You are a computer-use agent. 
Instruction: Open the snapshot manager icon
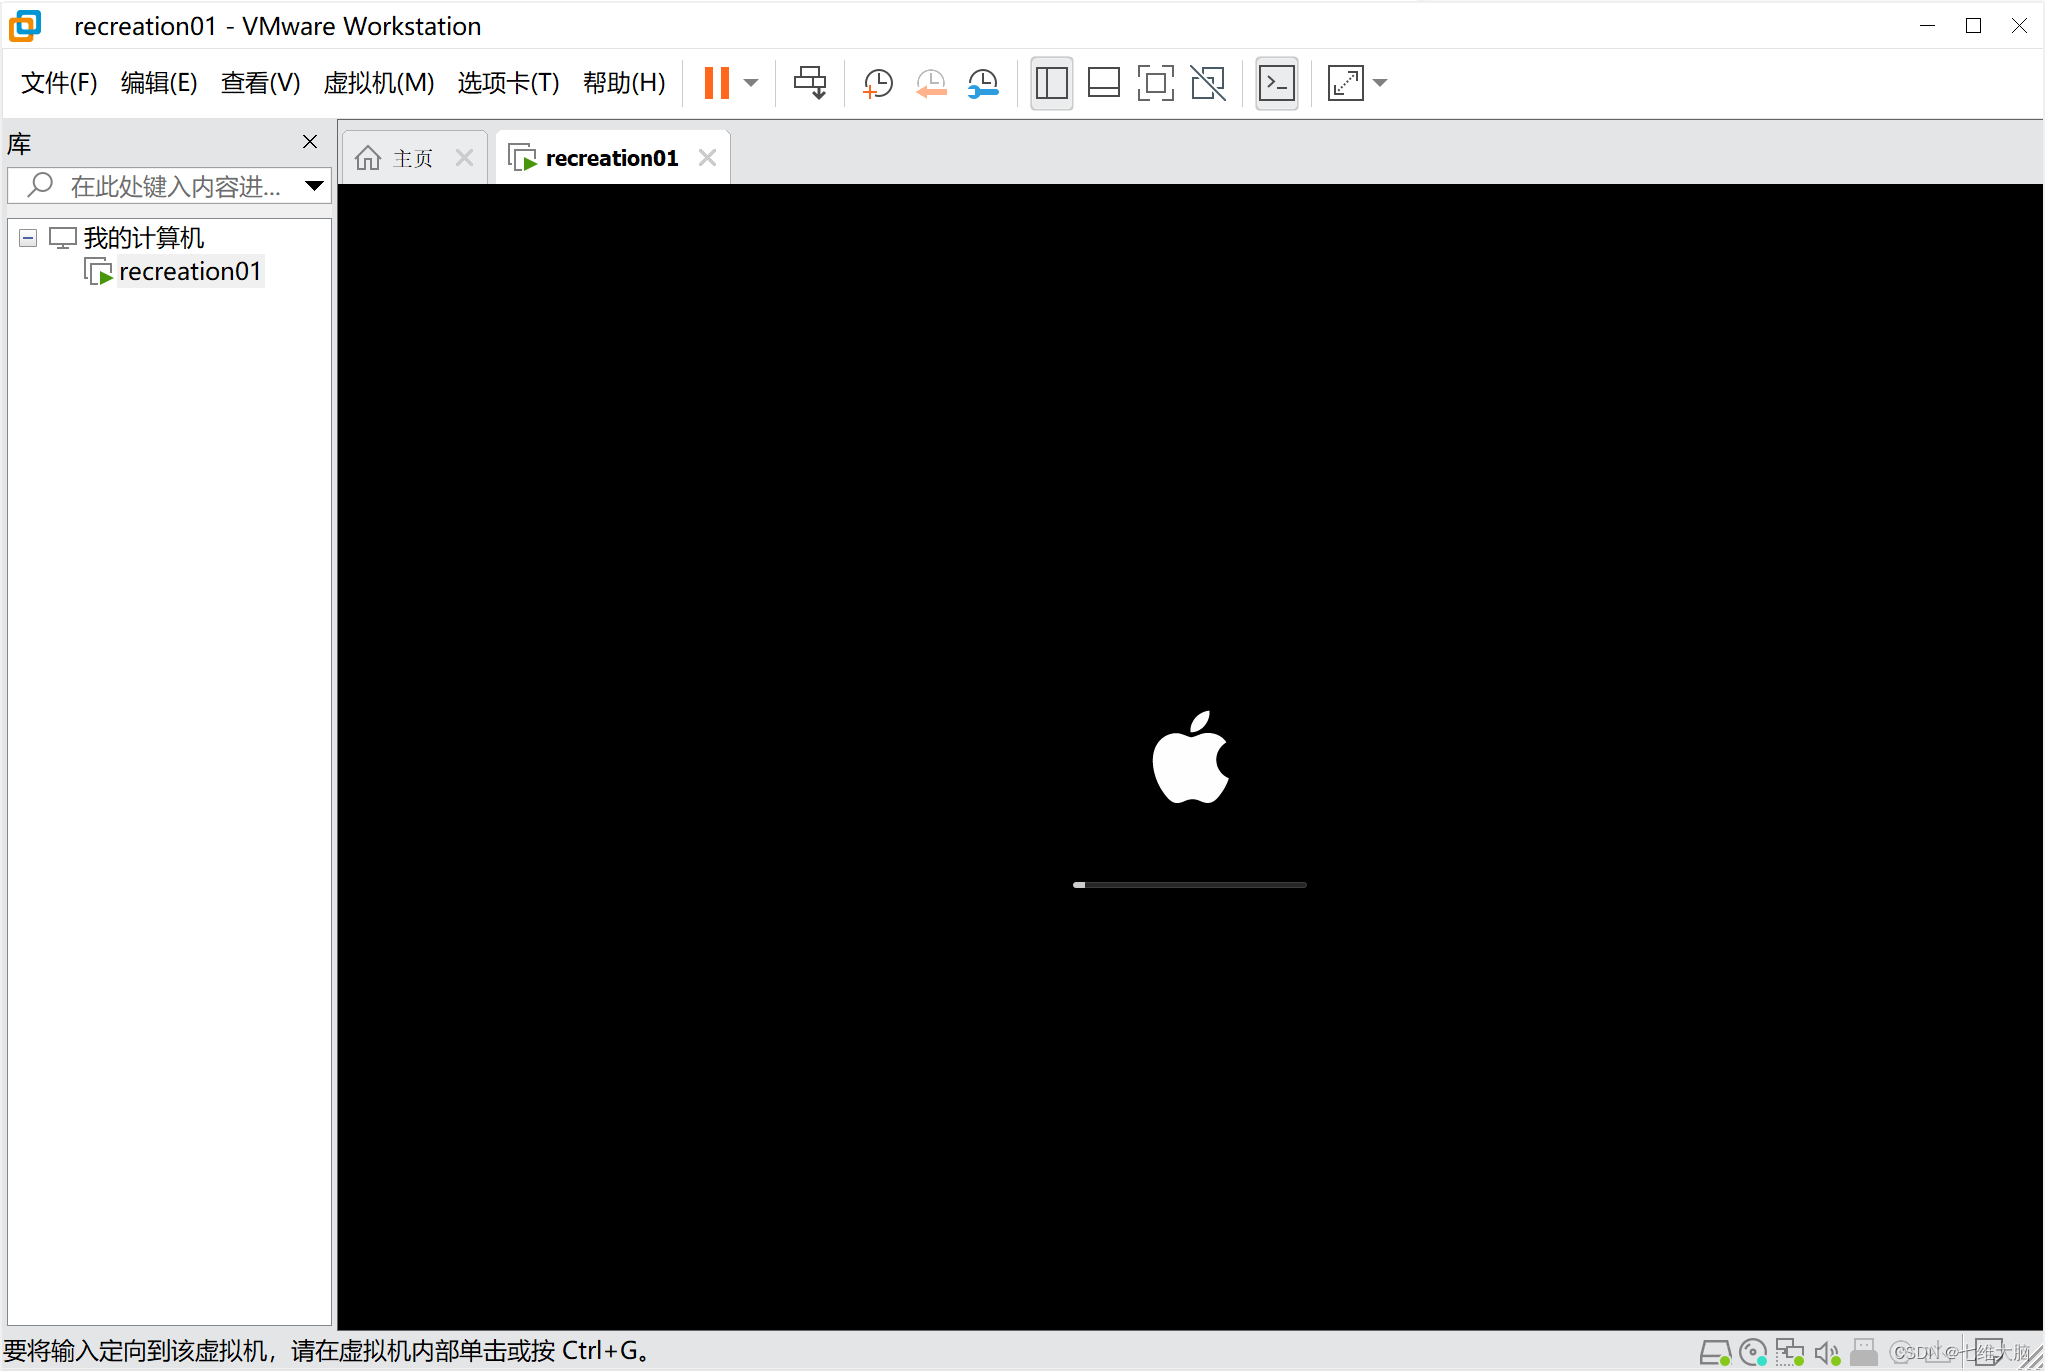coord(983,83)
